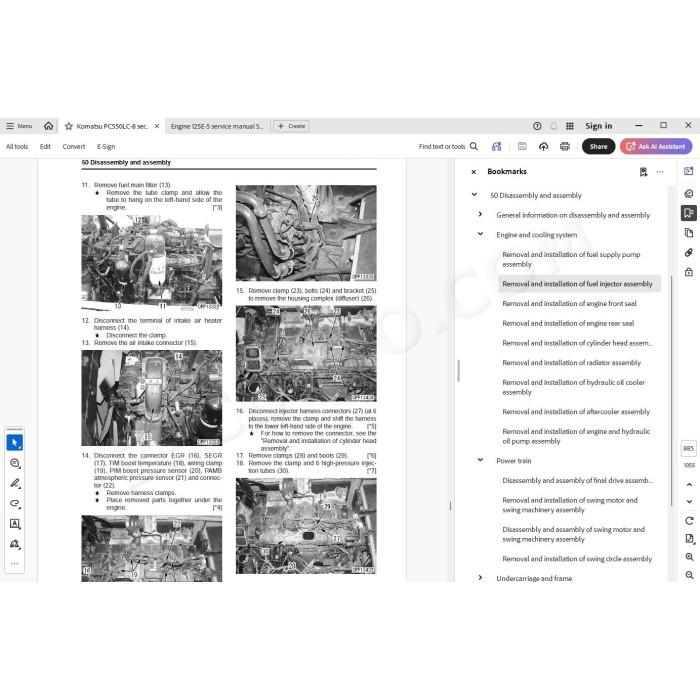700x700 pixels.
Task: Open the notifications bell icon
Action: tap(554, 126)
